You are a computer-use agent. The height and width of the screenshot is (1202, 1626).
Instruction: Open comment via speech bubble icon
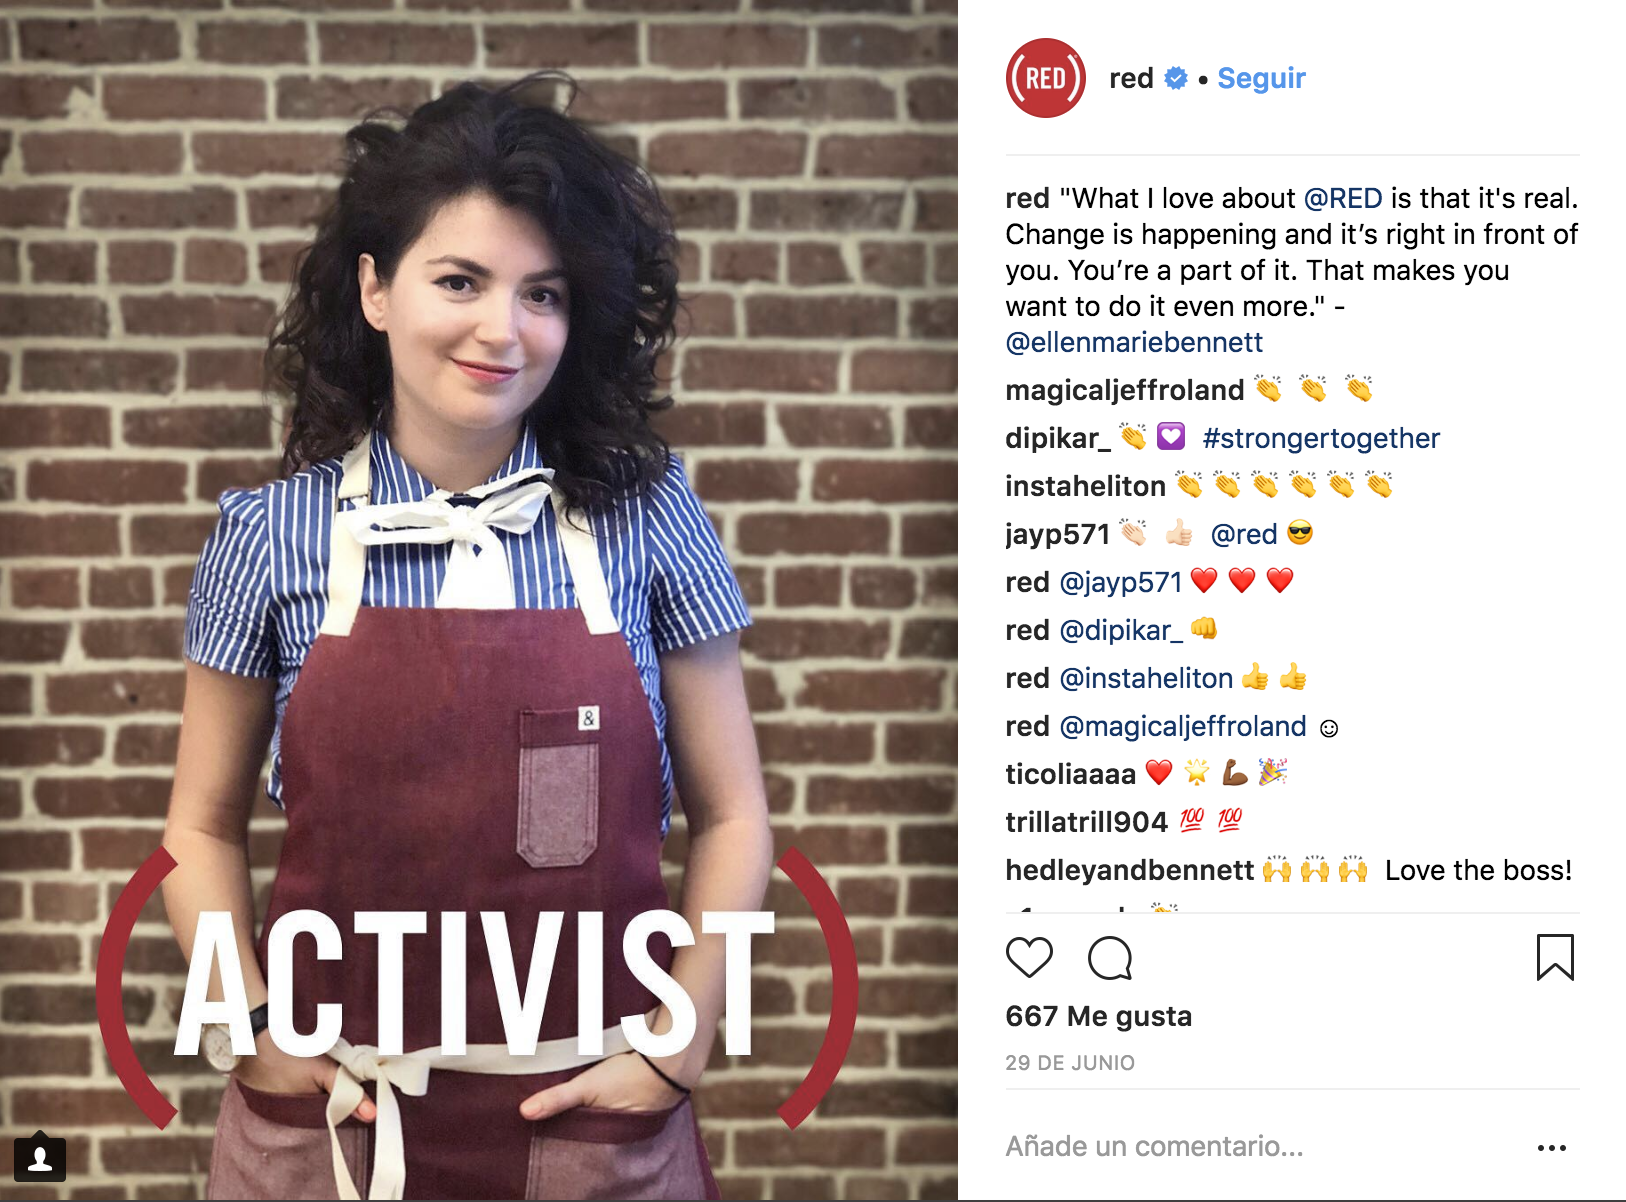pyautogui.click(x=1110, y=958)
